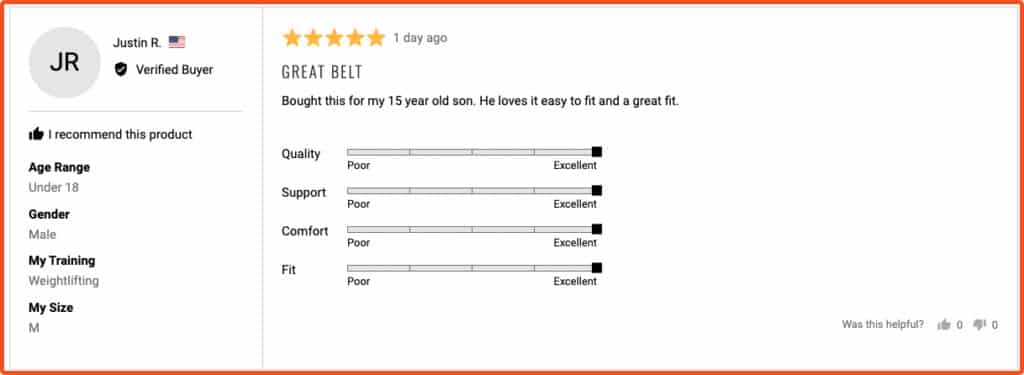Click the review body text

click(480, 102)
